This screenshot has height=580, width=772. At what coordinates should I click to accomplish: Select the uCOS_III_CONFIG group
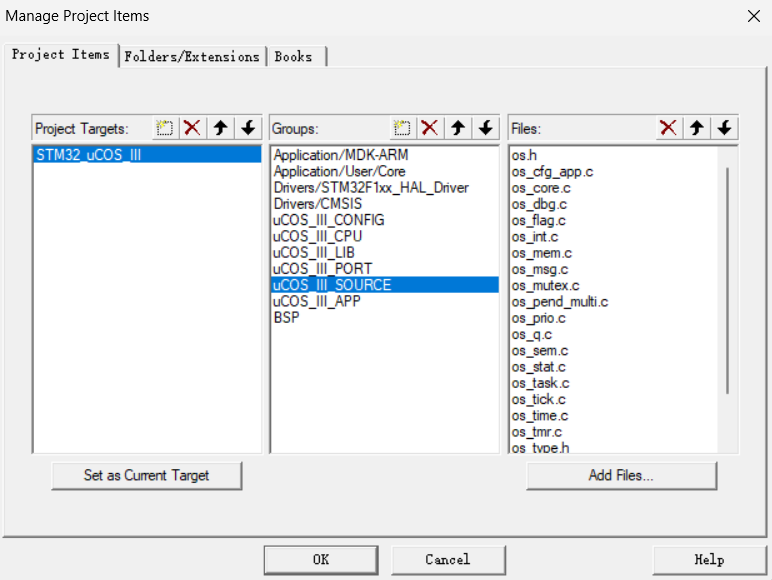point(385,220)
